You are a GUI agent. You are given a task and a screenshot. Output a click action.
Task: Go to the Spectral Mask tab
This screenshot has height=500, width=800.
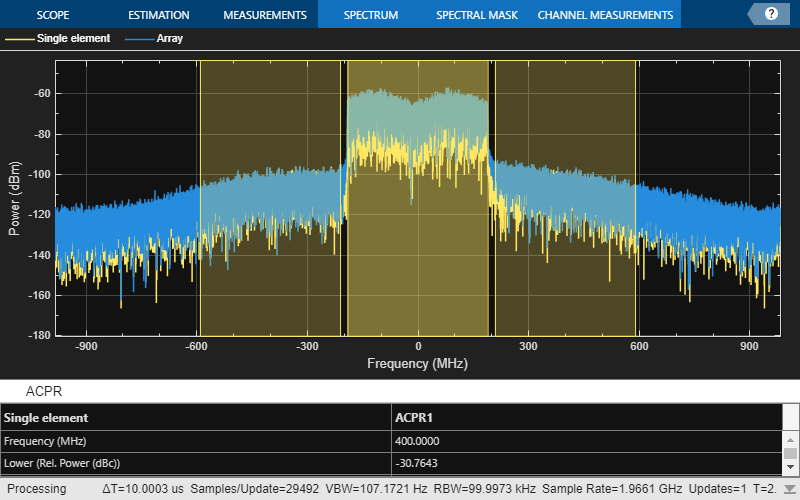pyautogui.click(x=476, y=15)
